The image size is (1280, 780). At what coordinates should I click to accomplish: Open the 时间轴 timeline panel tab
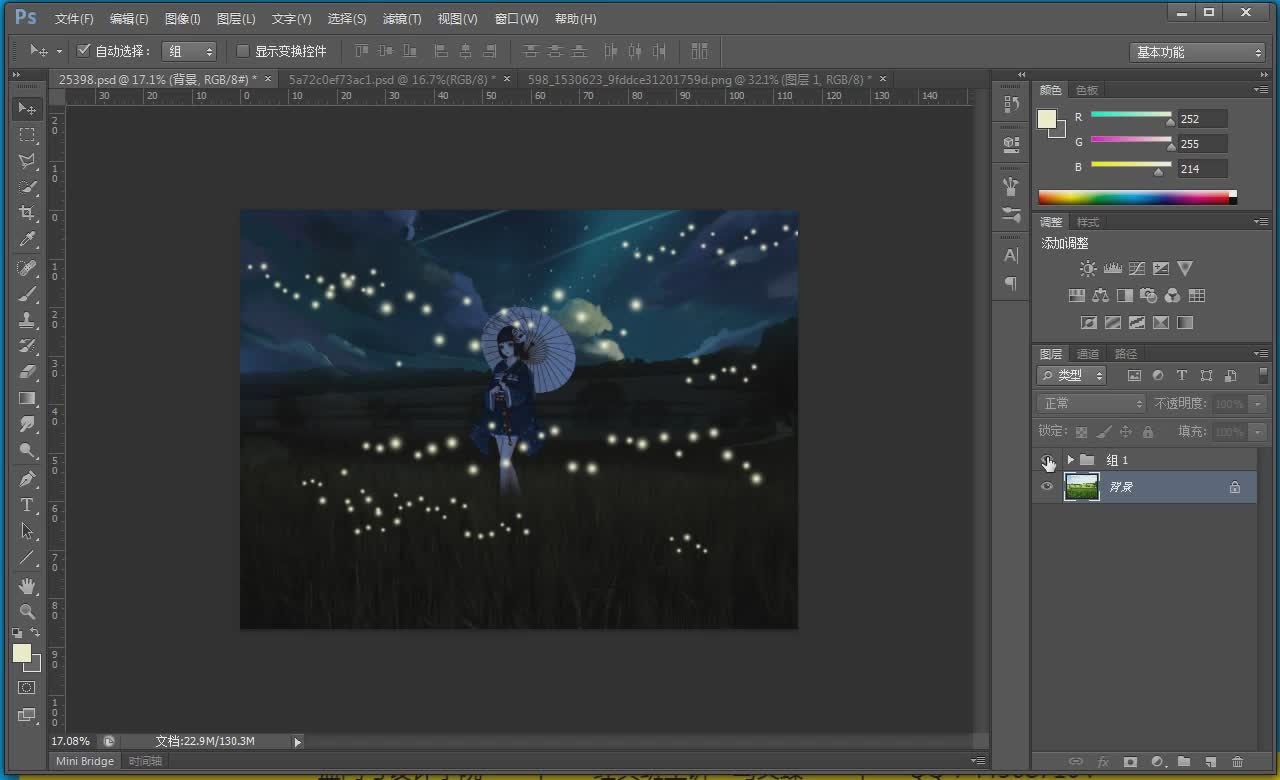(x=145, y=761)
